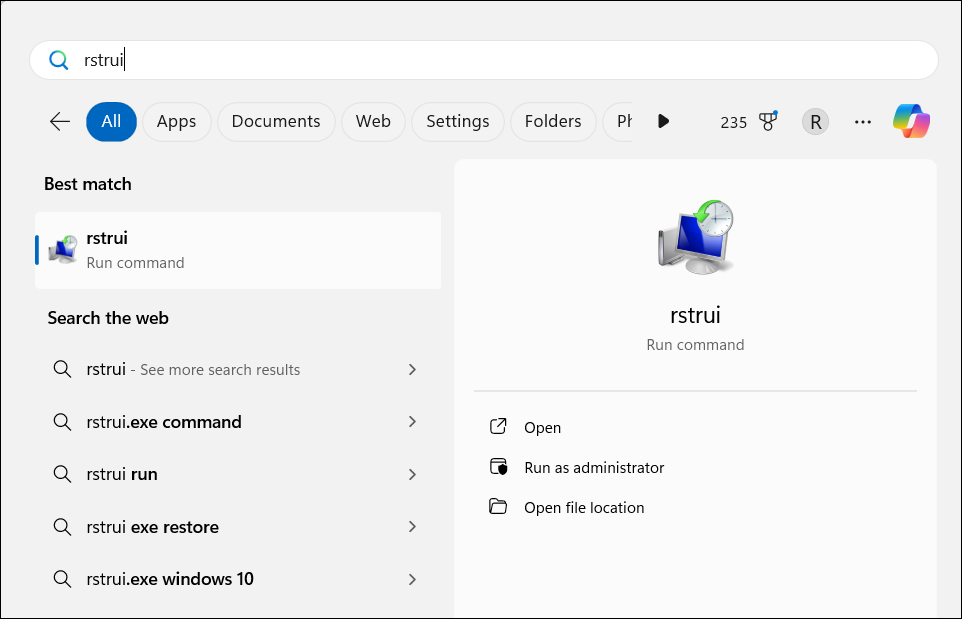Screen dimensions: 962x619
Task: Click the rewards trophy icon
Action: [x=768, y=121]
